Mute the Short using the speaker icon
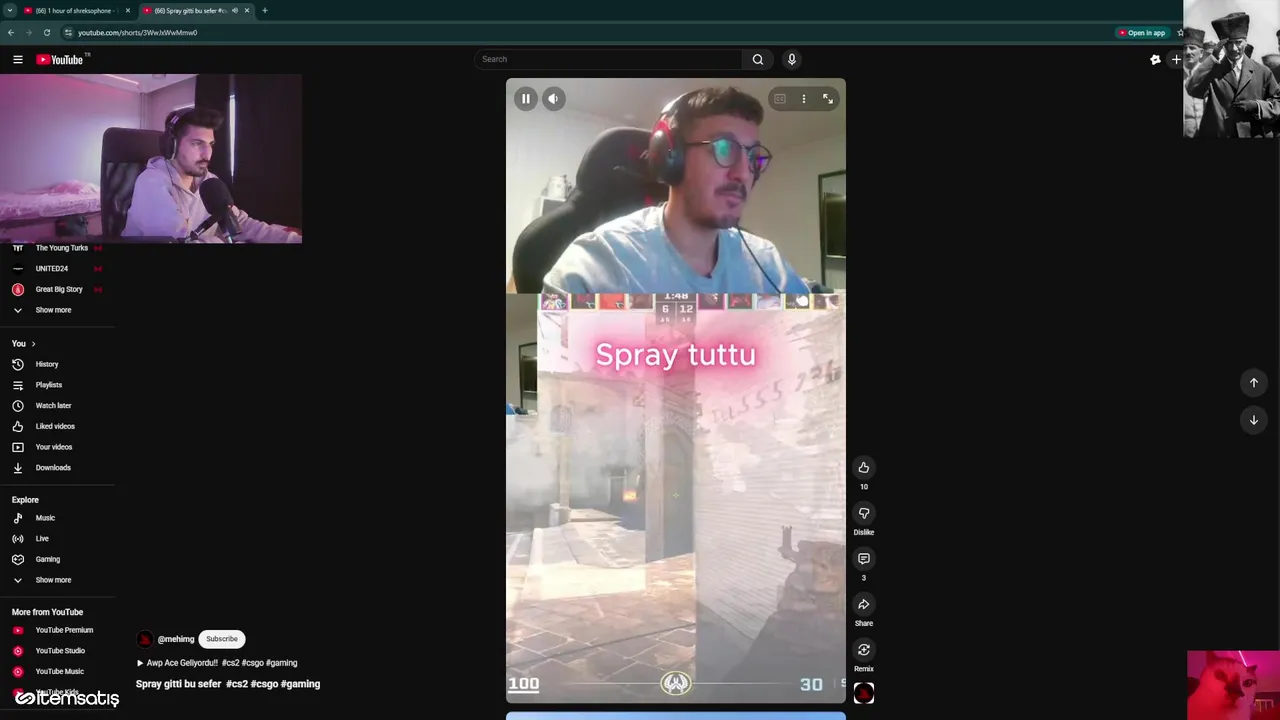This screenshot has height=720, width=1280. pos(554,99)
